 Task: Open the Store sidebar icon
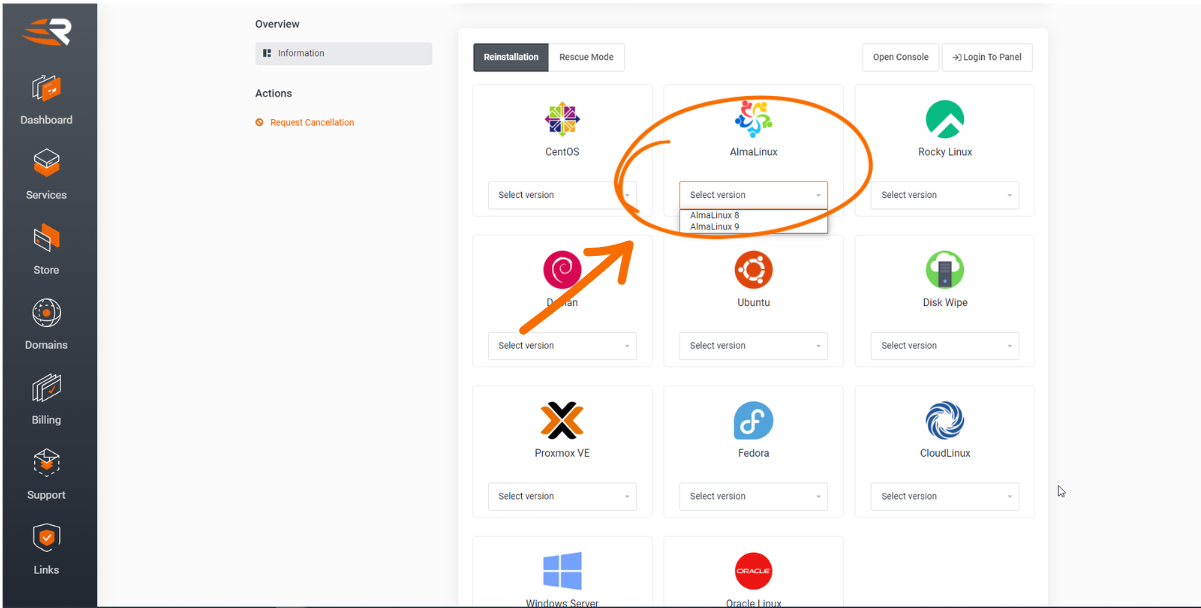point(47,238)
